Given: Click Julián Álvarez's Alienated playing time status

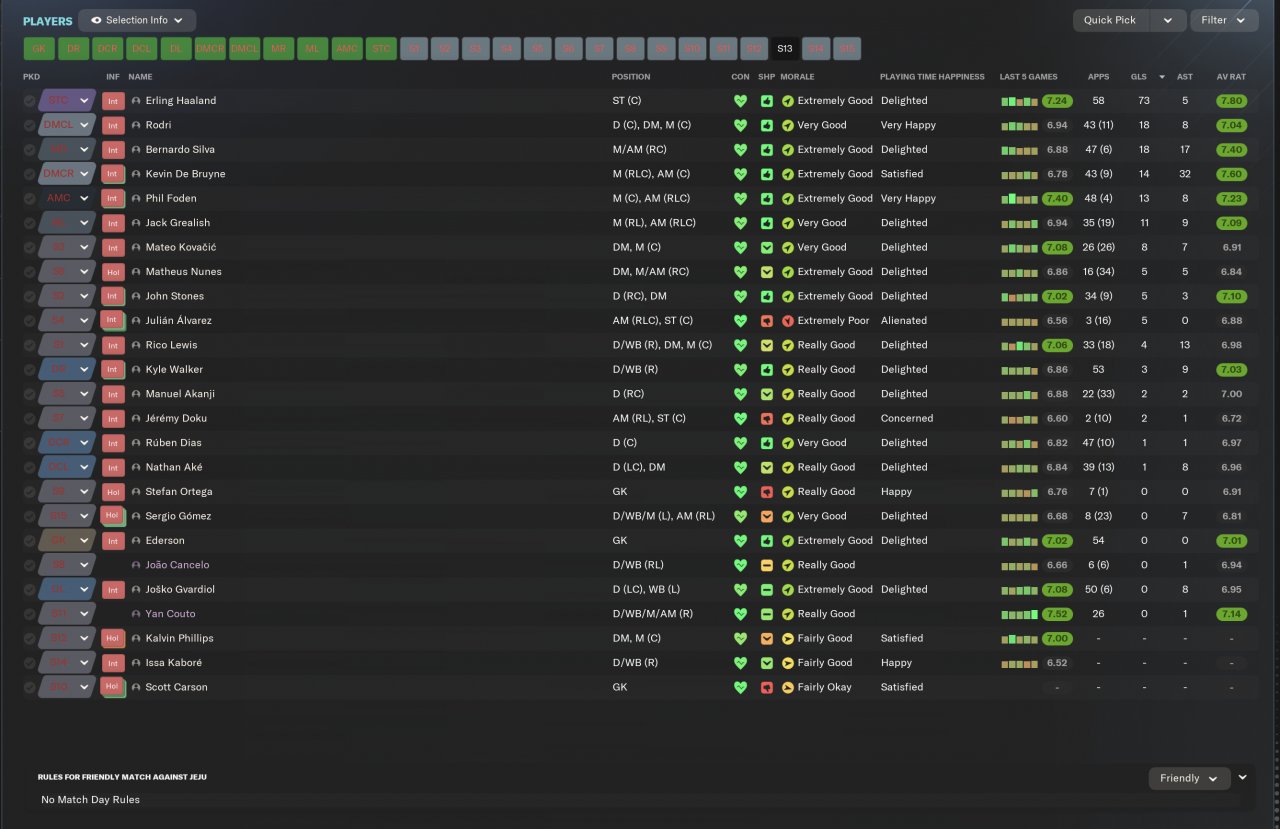Looking at the screenshot, I should (904, 321).
